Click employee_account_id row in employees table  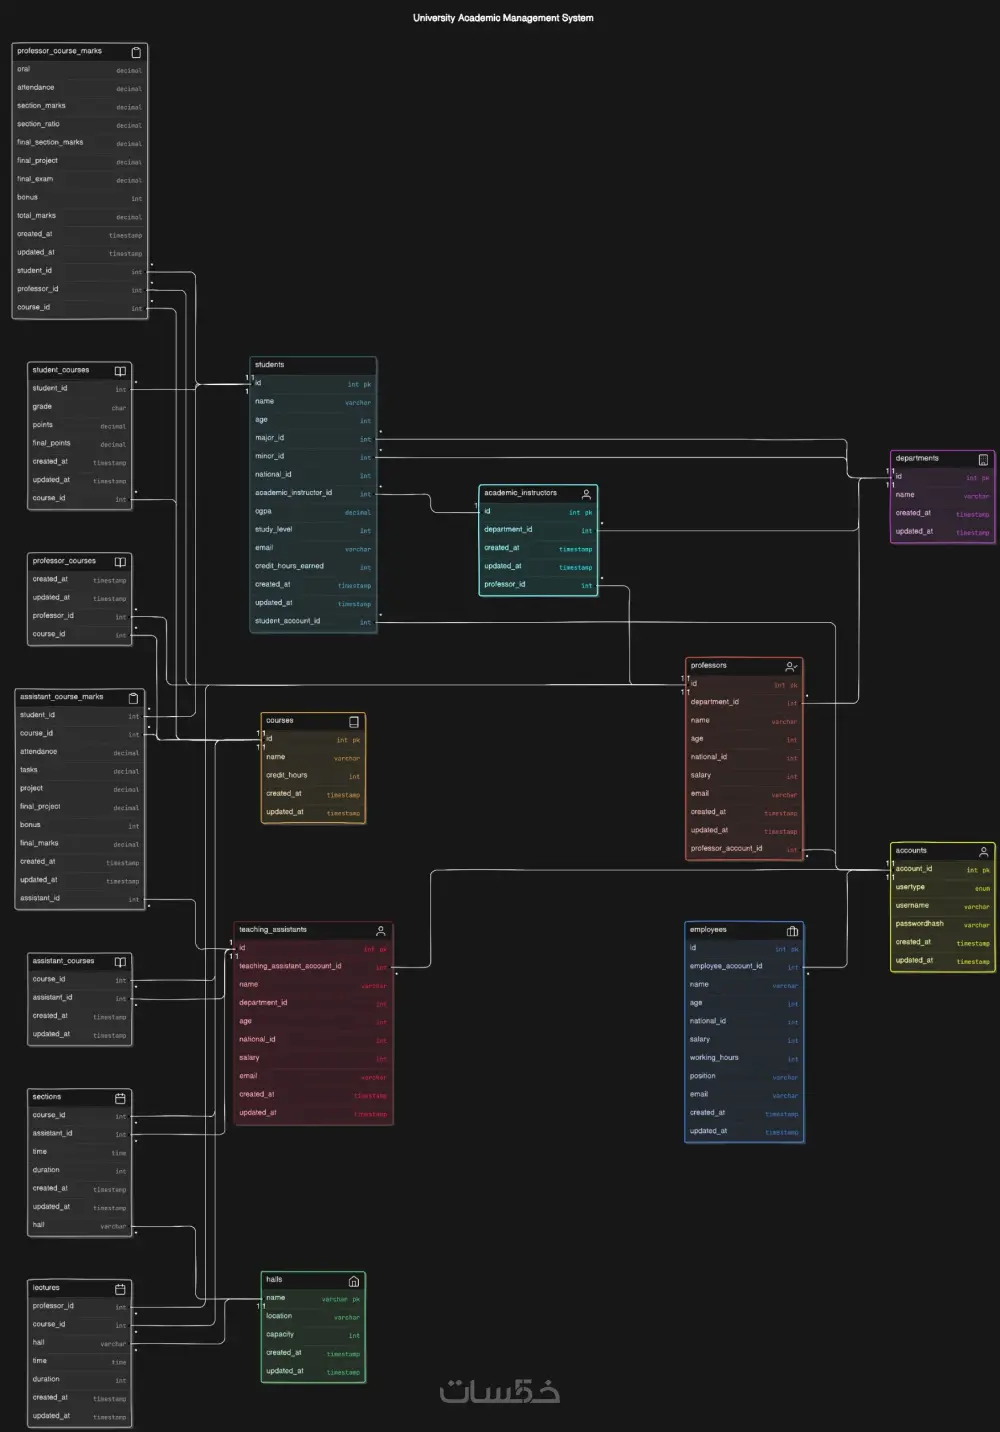click(x=744, y=966)
